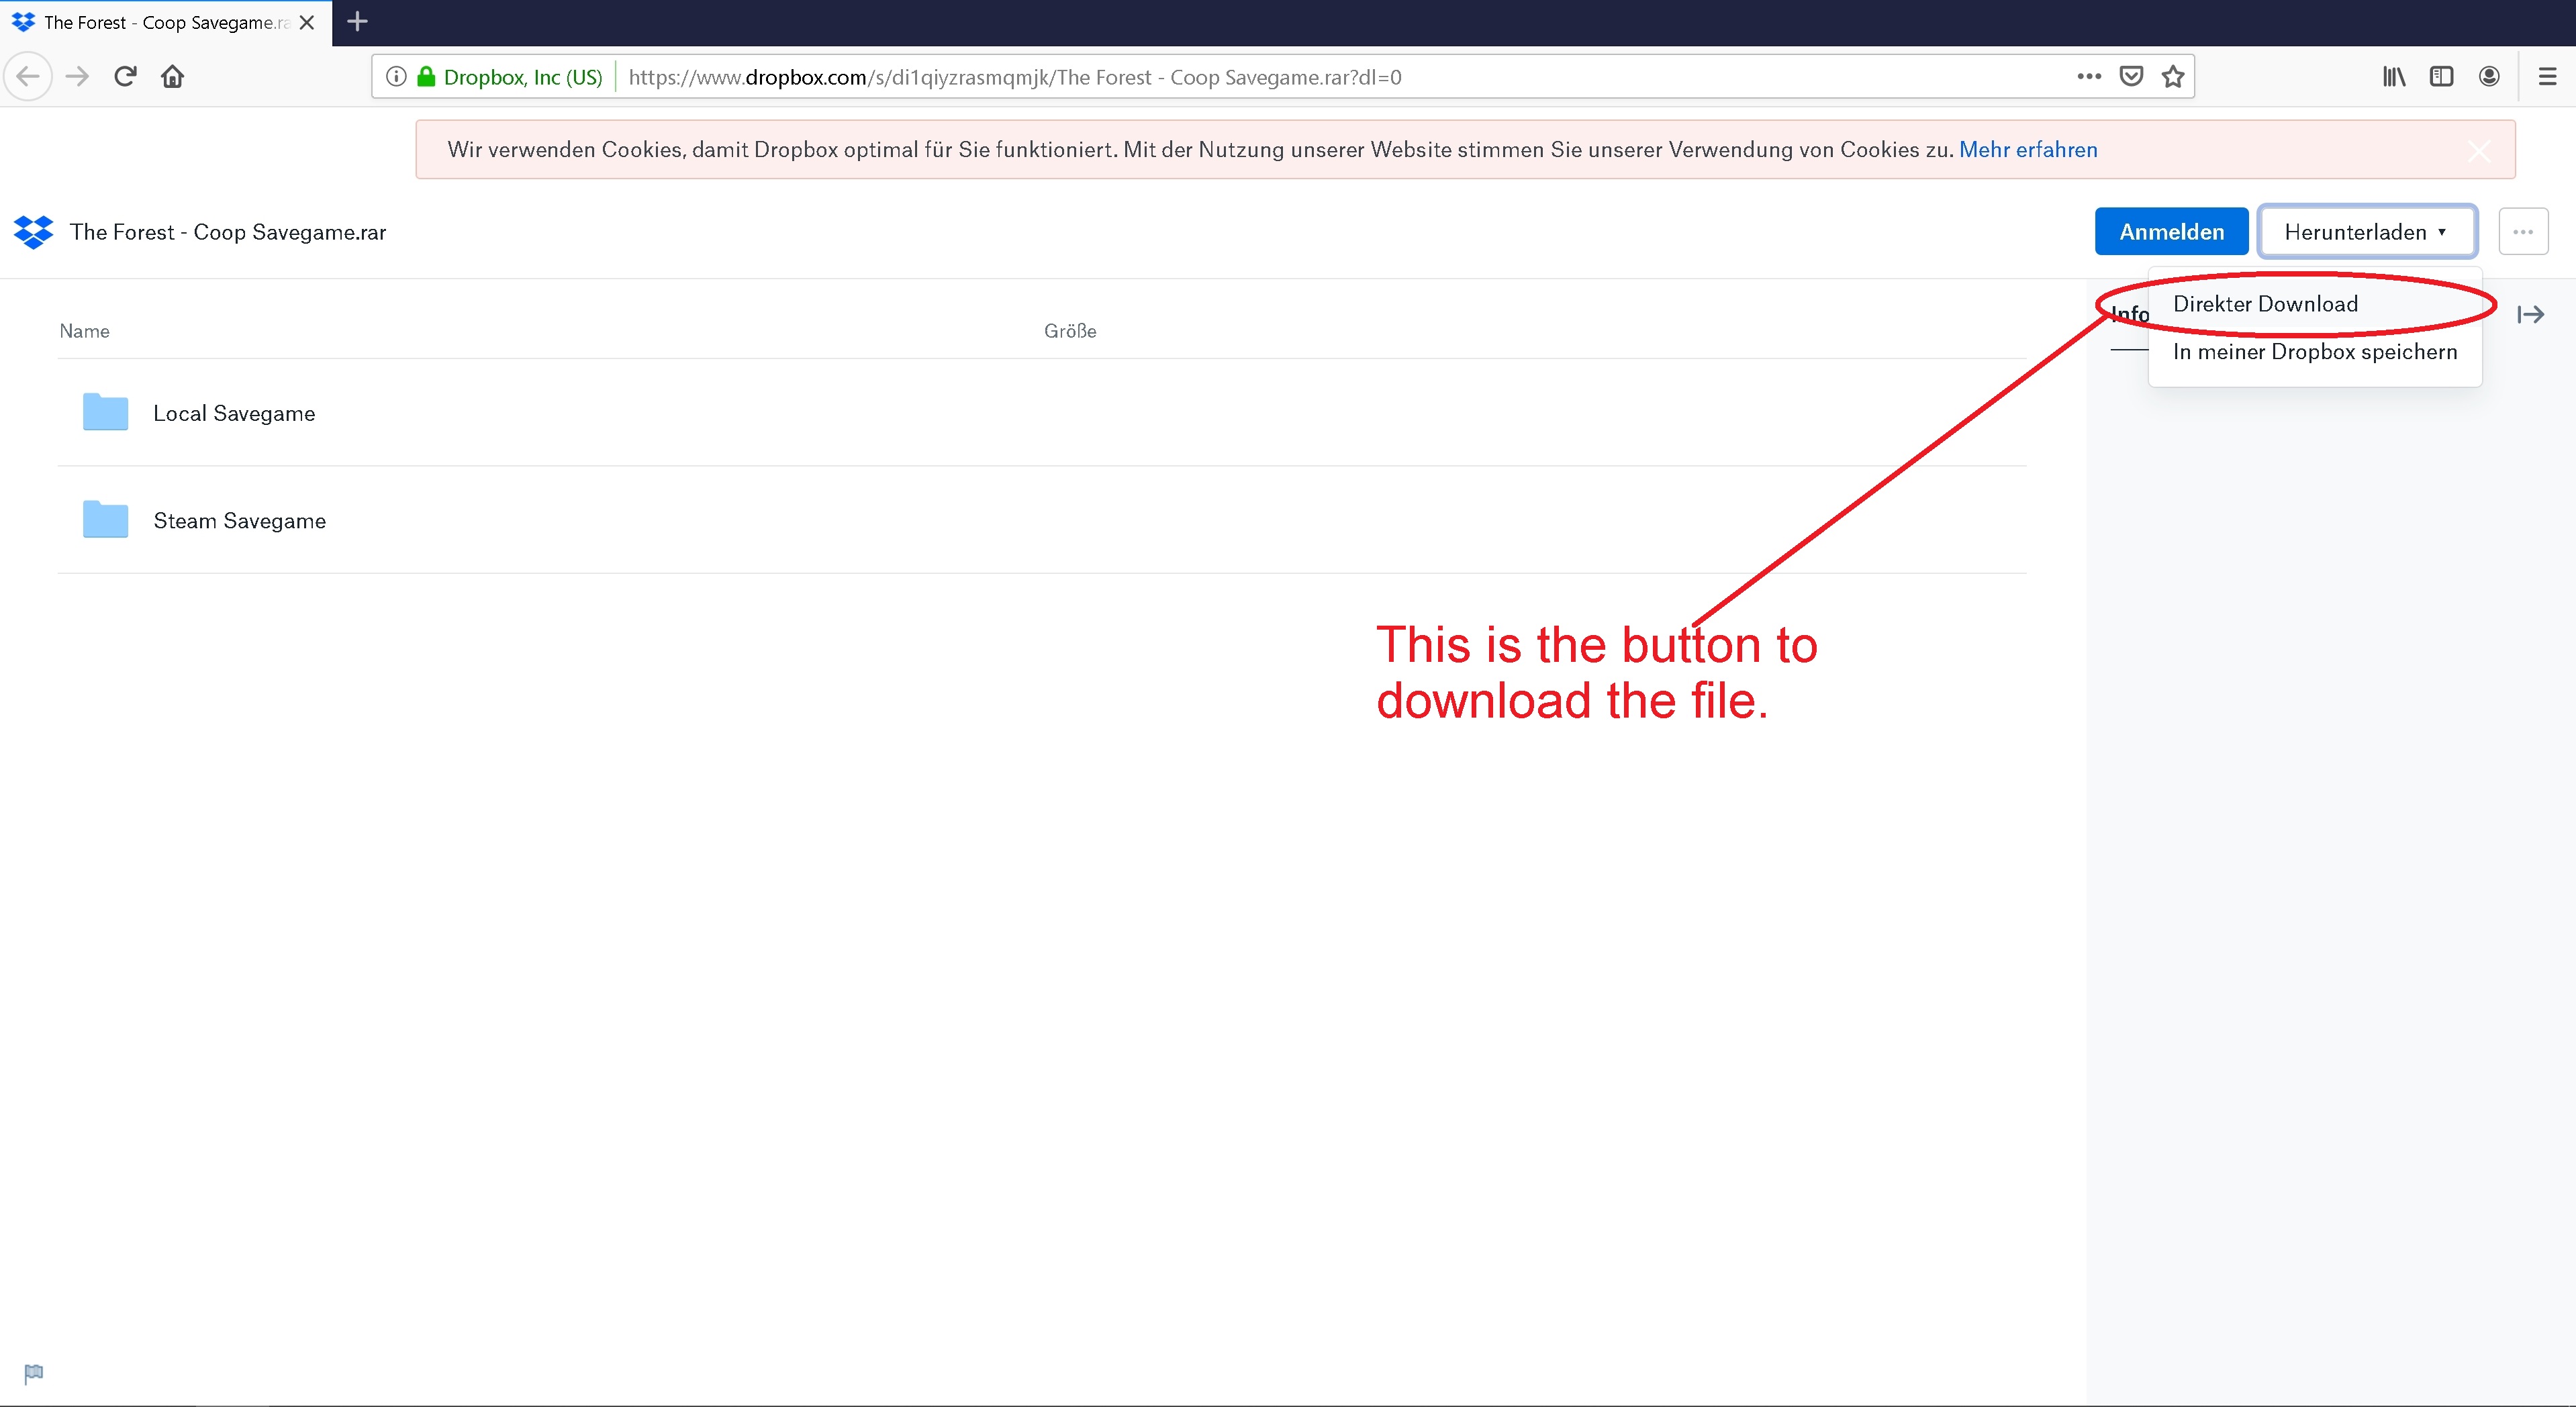Open the page actions ellipsis in address bar
Image resolution: width=2576 pixels, height=1407 pixels.
pyautogui.click(x=2088, y=77)
